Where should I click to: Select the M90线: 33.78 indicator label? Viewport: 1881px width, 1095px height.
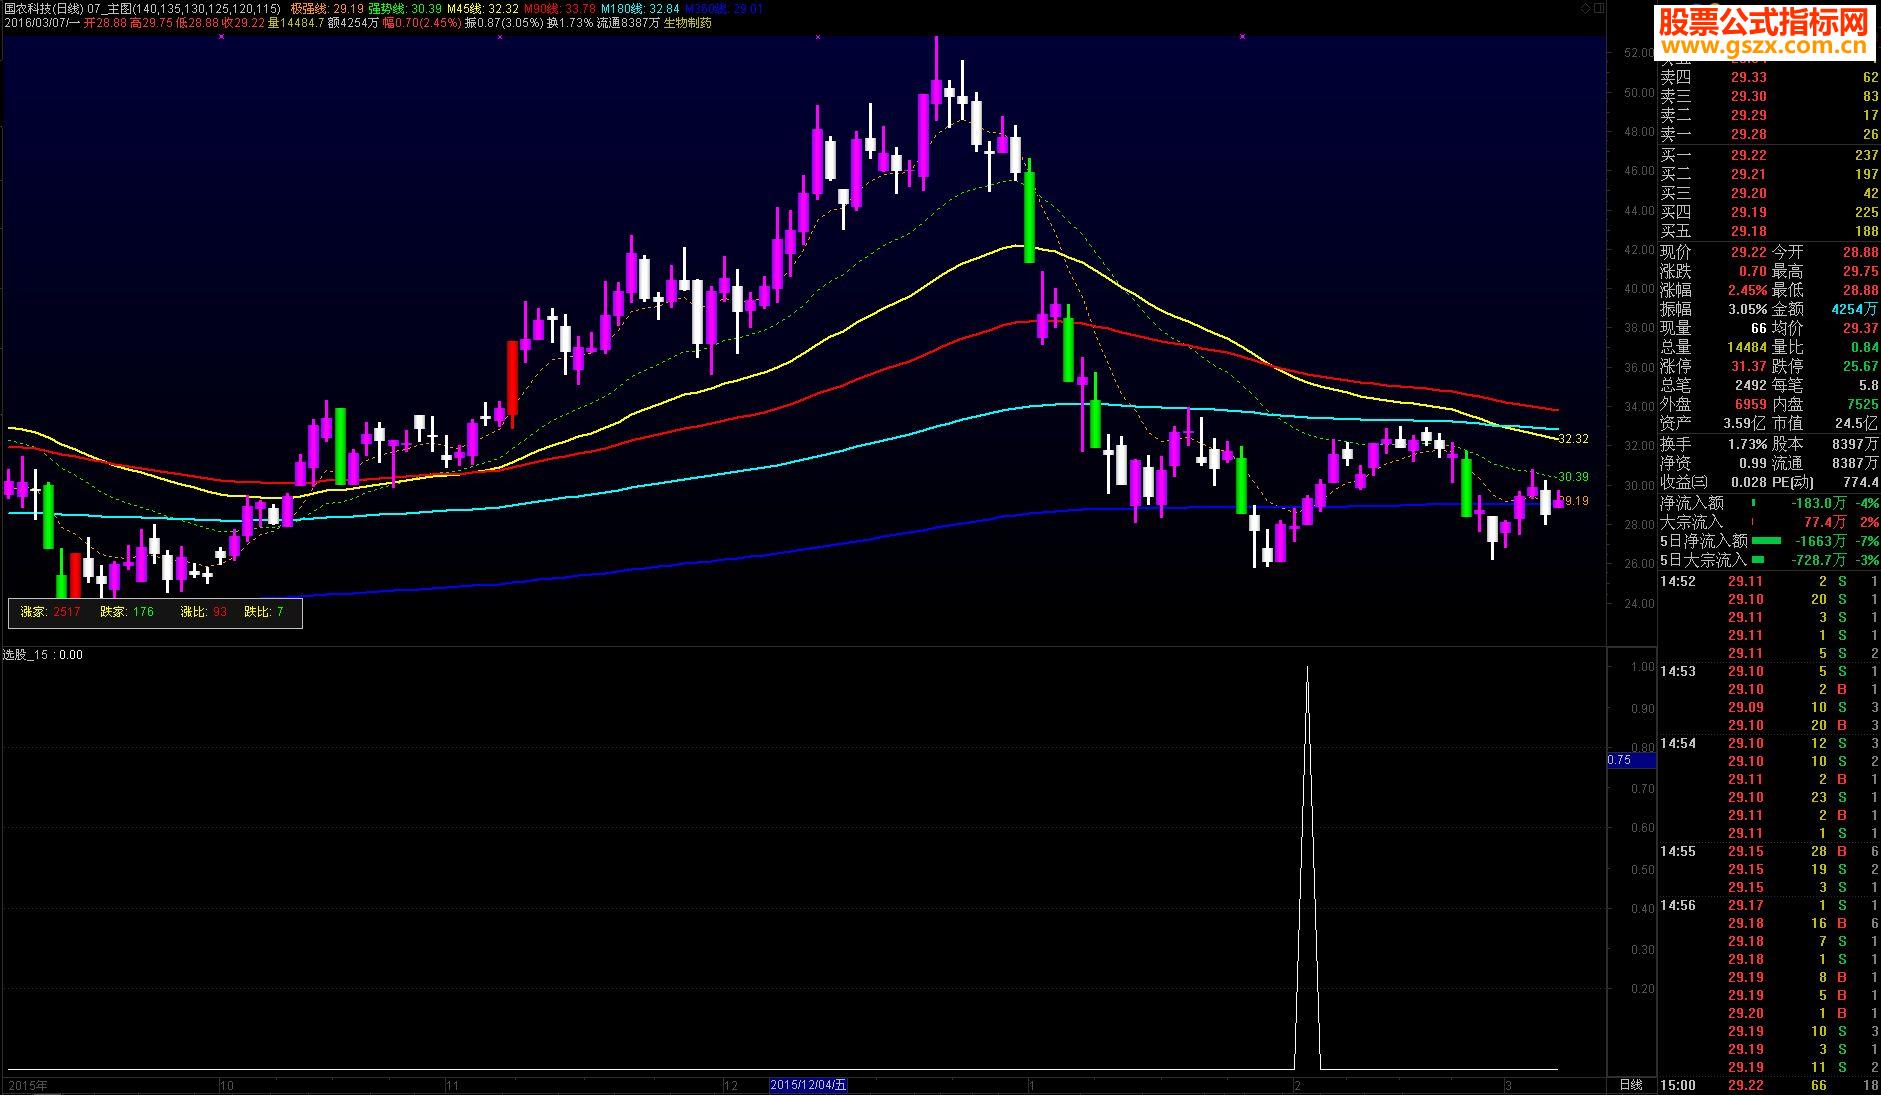point(560,8)
